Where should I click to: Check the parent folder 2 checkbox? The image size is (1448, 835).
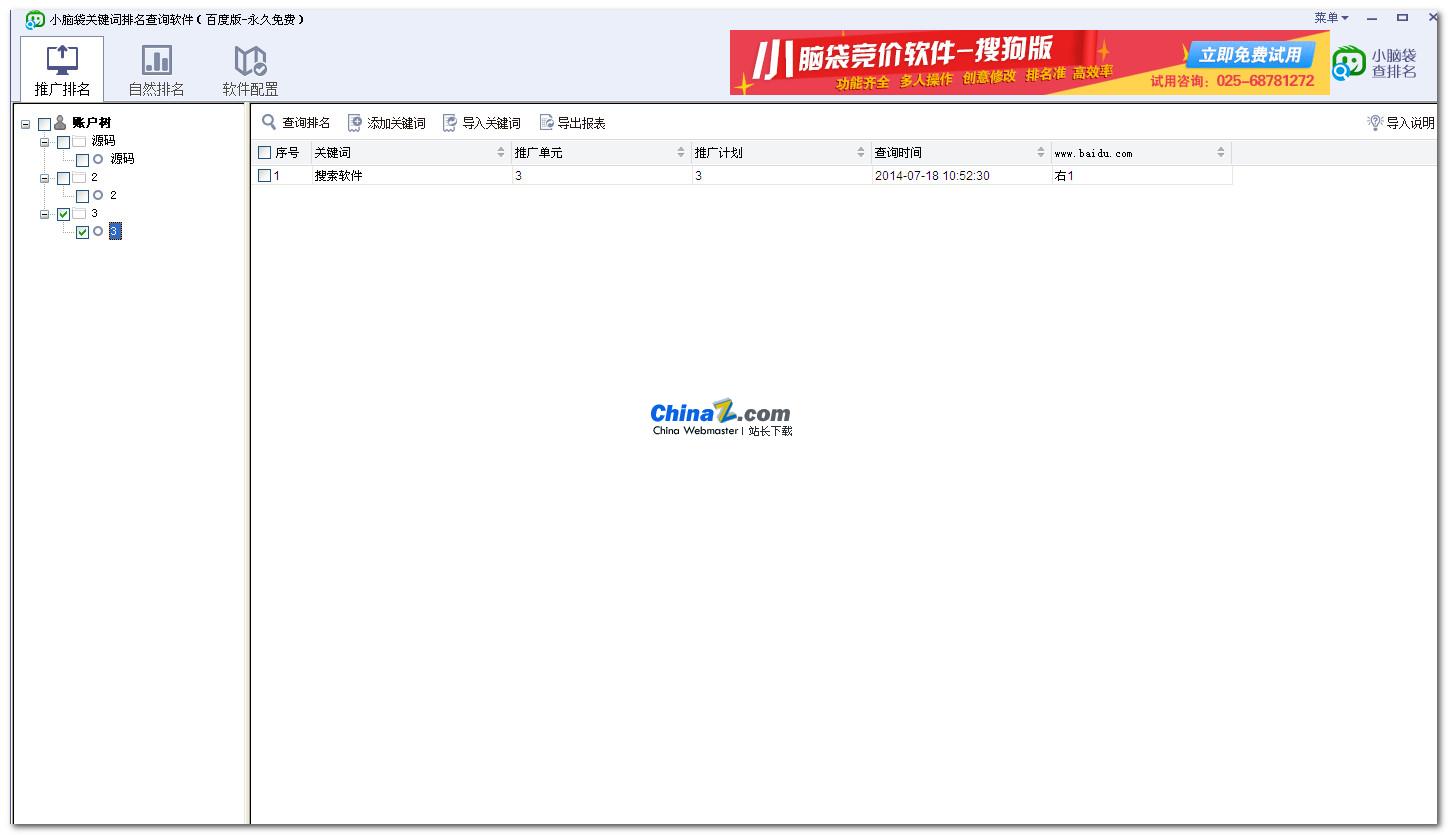point(63,178)
